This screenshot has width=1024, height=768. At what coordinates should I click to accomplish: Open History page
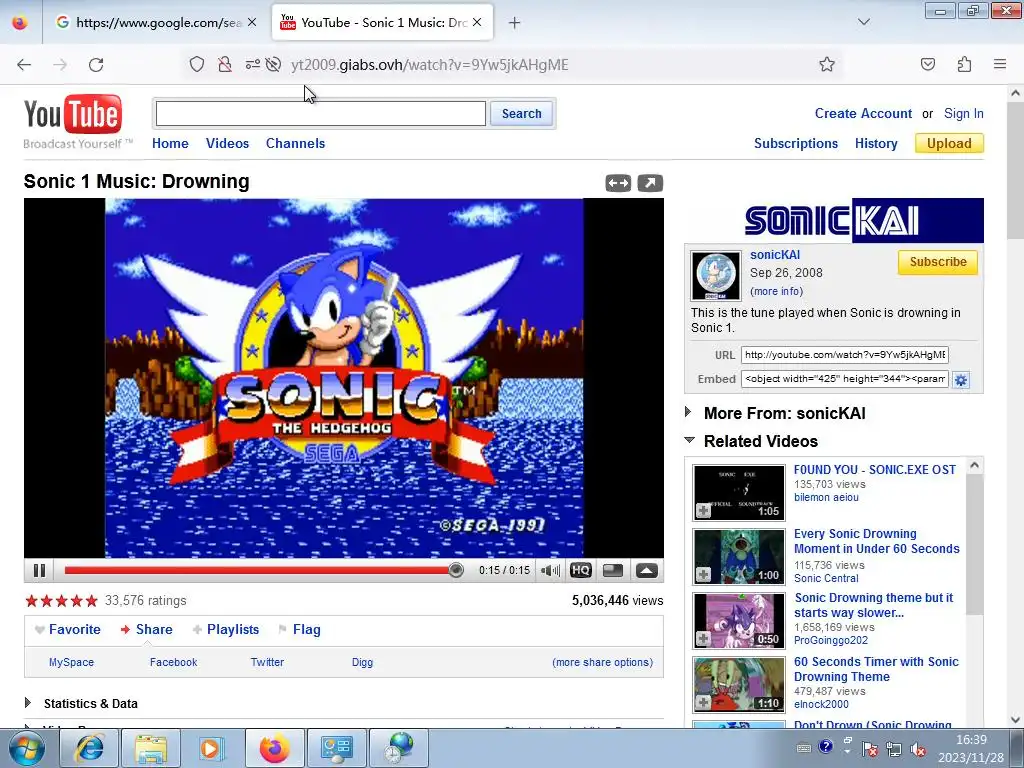(x=876, y=144)
